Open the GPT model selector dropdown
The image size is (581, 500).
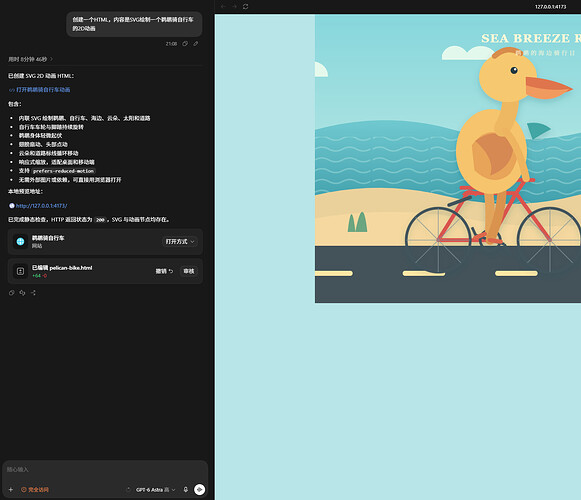pos(155,490)
